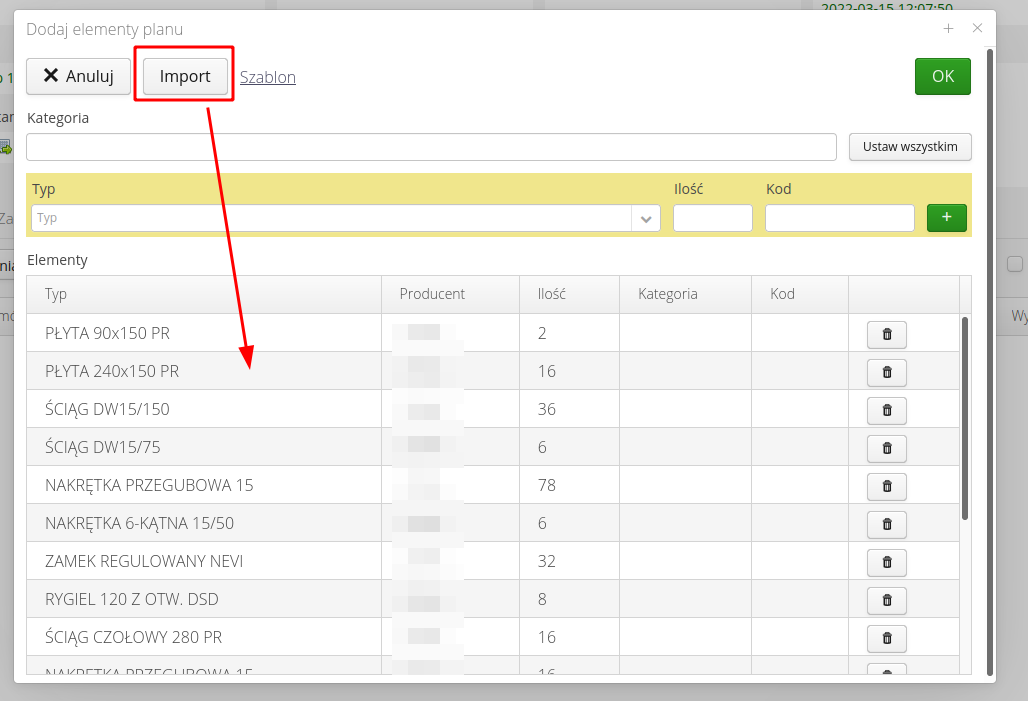Click the Kategoria input field

pyautogui.click(x=430, y=147)
